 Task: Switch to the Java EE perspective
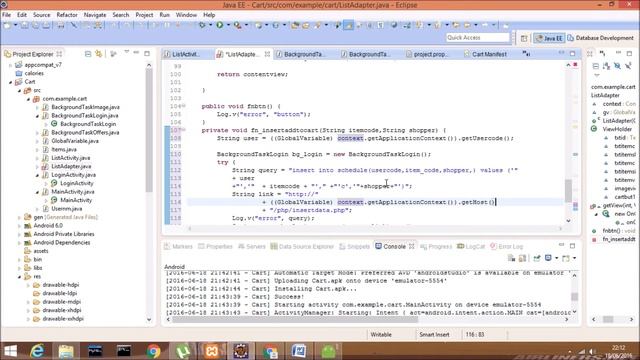[549, 38]
